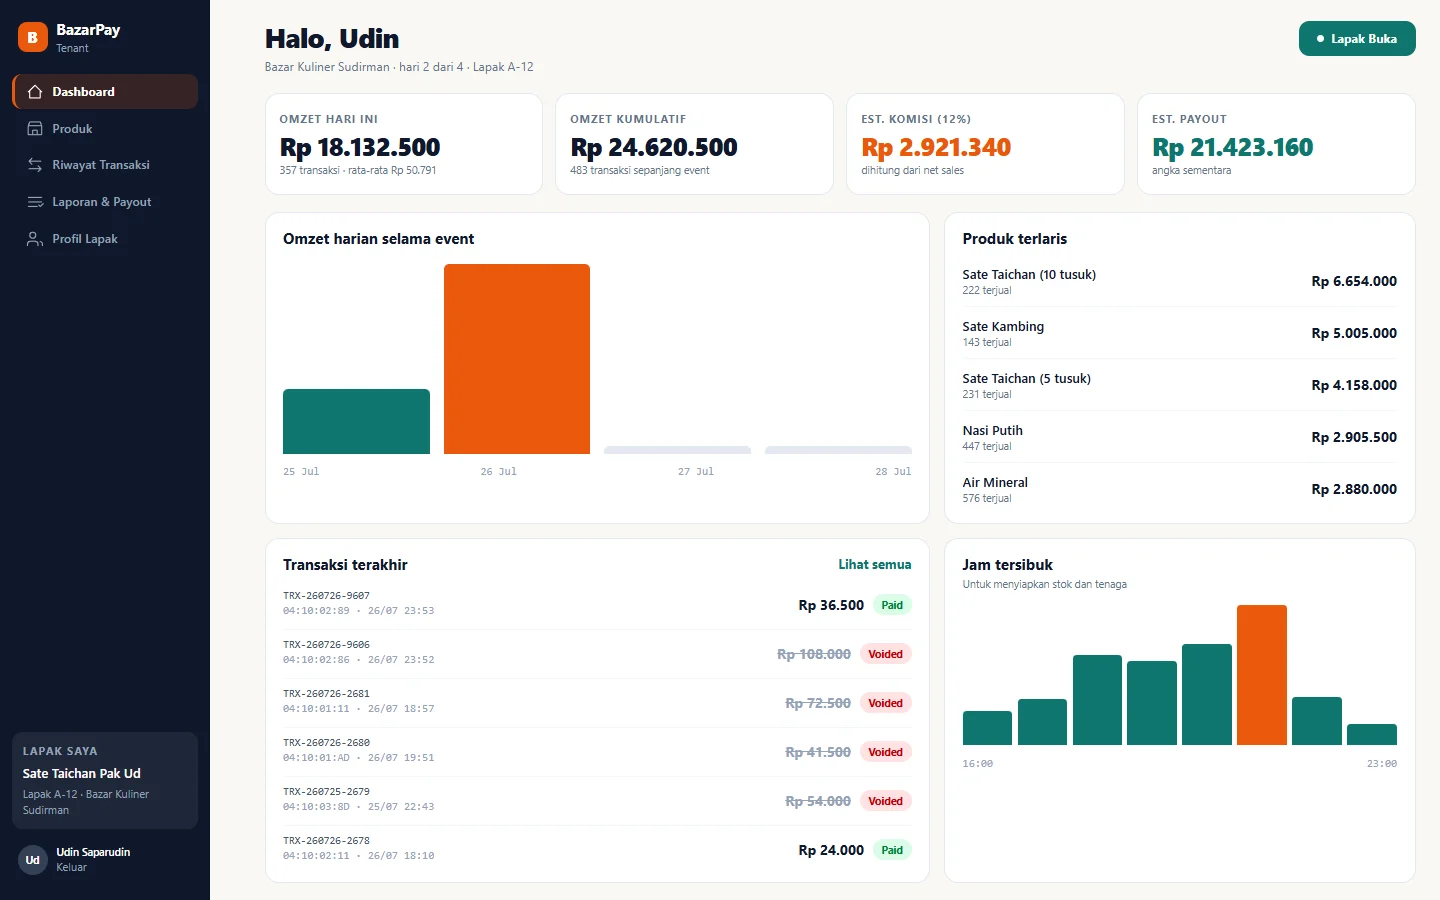This screenshot has height=900, width=1440.
Task: Go to the Produk menu
Action: click(x=105, y=129)
